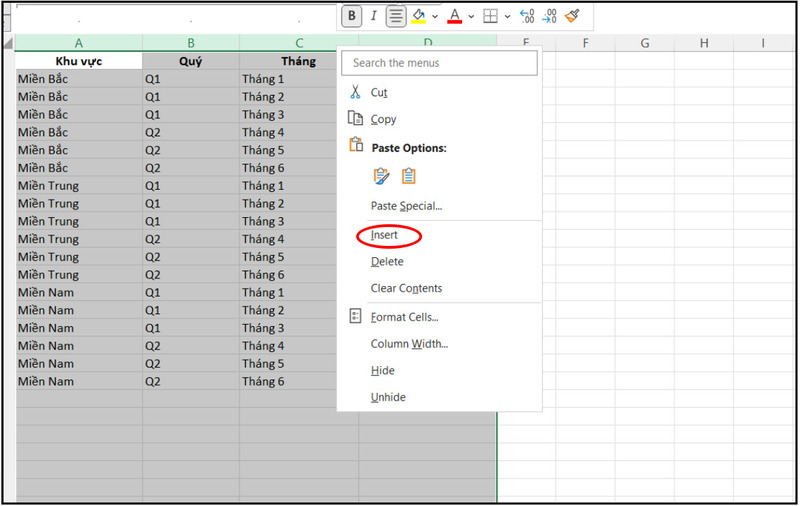Screen dimensions: 800x506
Task: Select the Format Painter brush
Action: click(572, 16)
